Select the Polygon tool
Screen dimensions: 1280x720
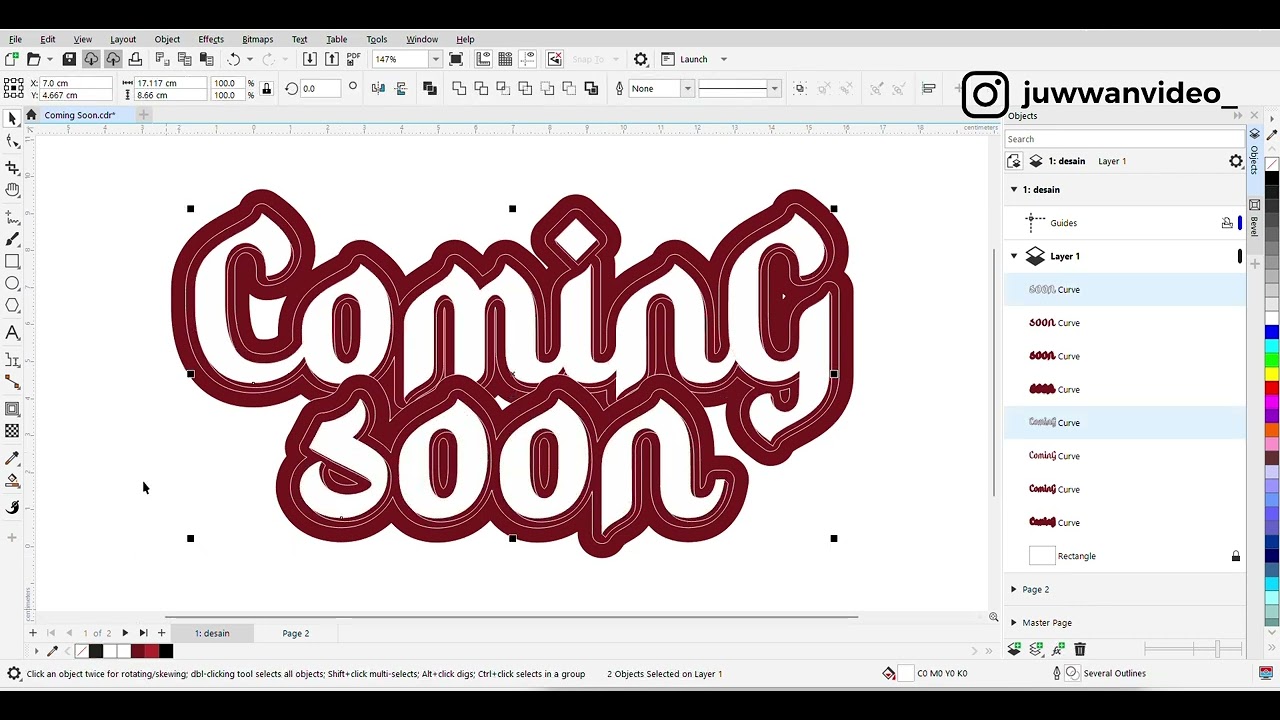(12, 306)
